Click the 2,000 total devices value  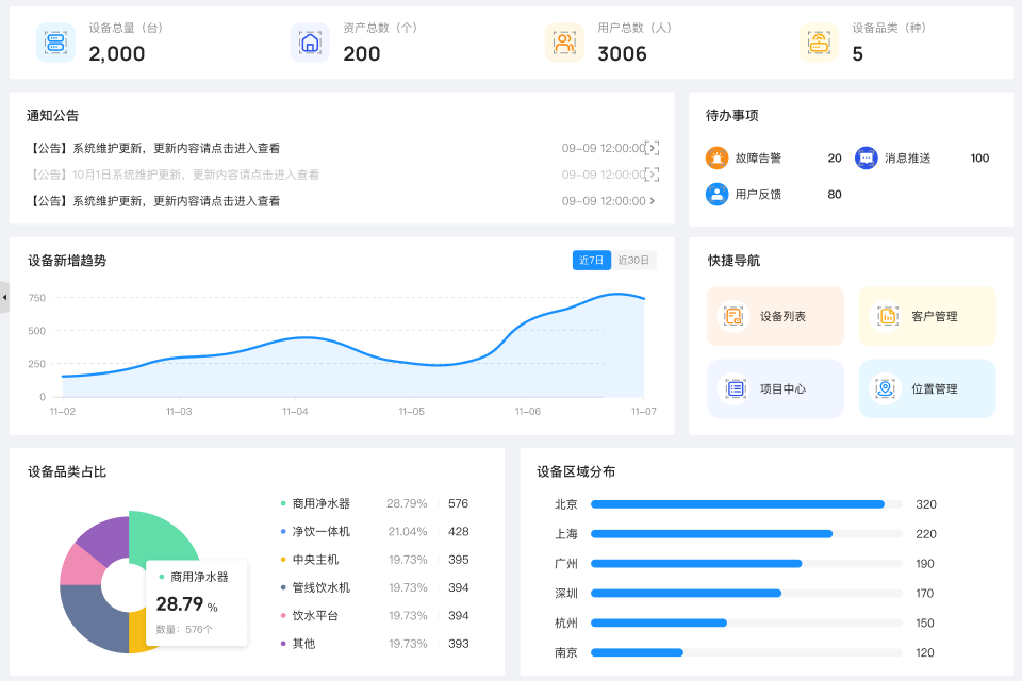click(x=117, y=54)
